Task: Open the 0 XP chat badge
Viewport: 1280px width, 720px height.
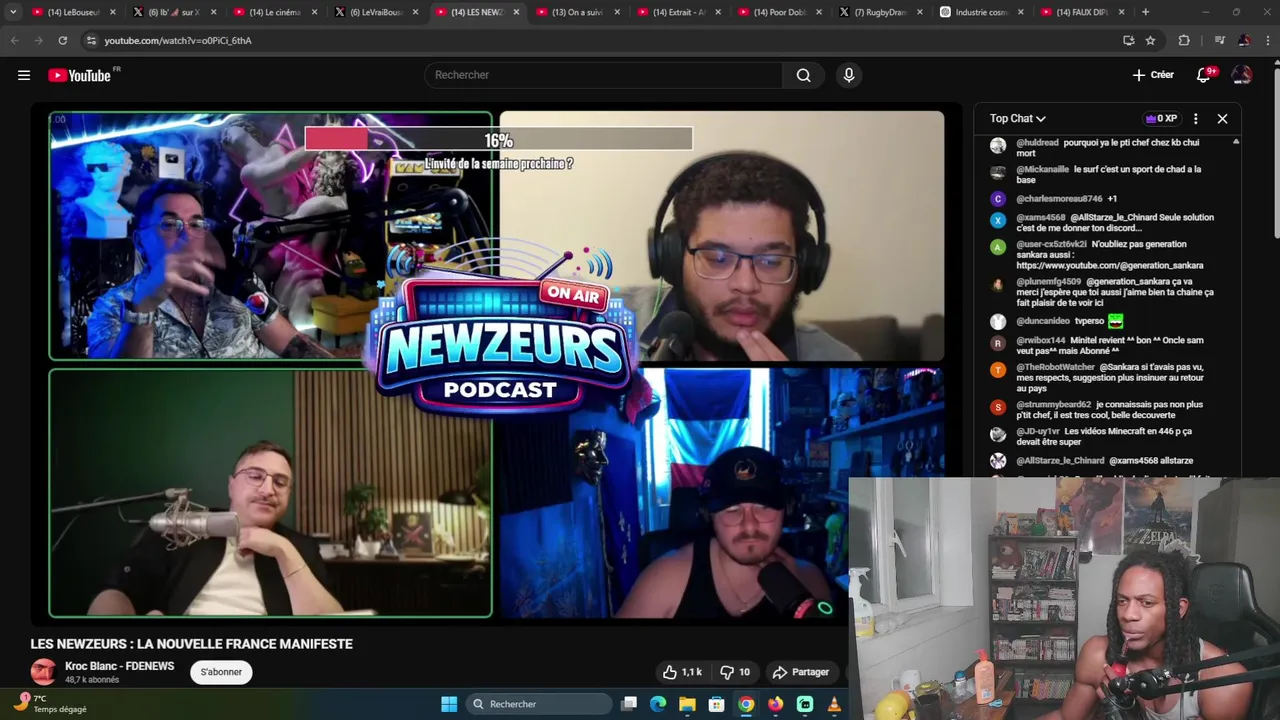Action: pos(1161,119)
